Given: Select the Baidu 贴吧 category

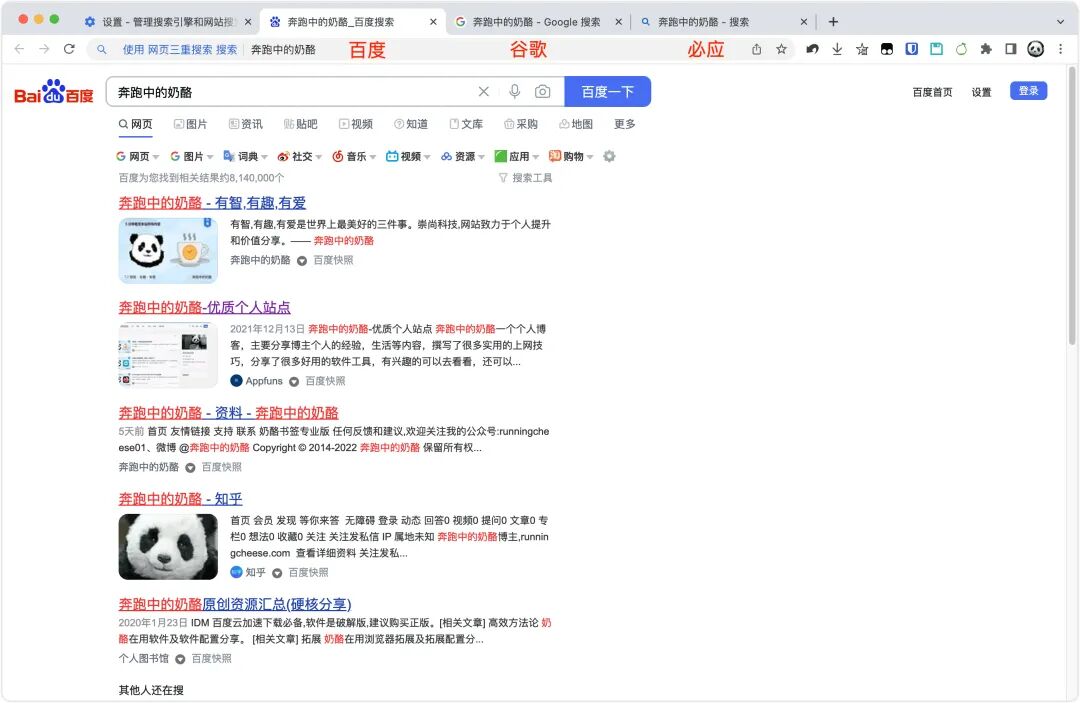Looking at the screenshot, I should (x=300, y=124).
